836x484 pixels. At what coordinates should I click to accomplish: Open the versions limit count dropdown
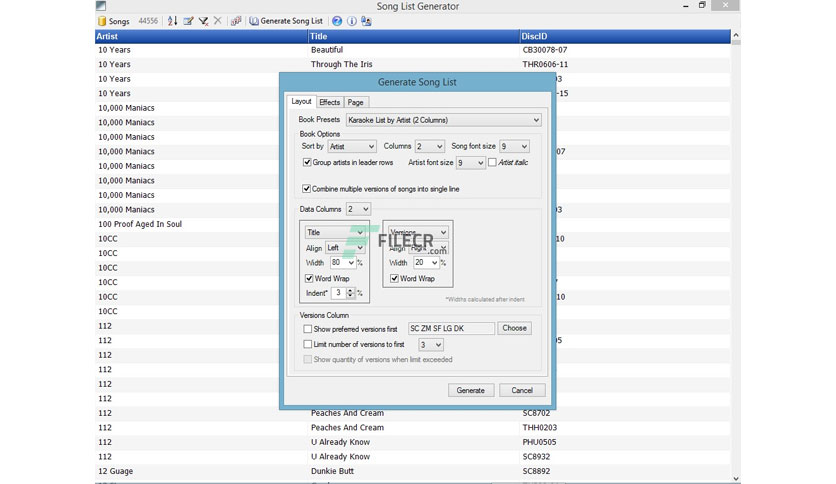click(431, 345)
